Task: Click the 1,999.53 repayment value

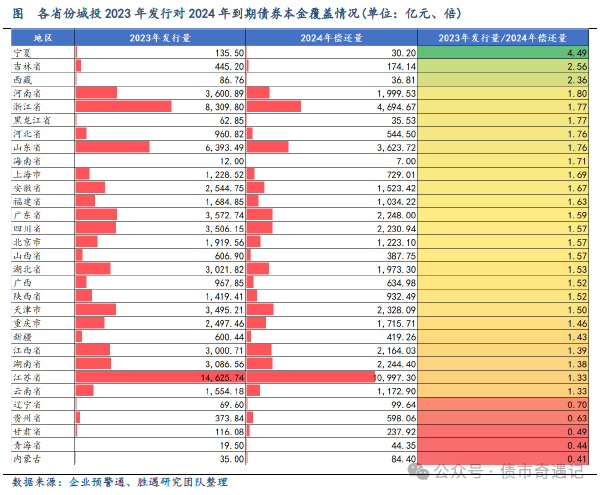Action: coord(396,93)
